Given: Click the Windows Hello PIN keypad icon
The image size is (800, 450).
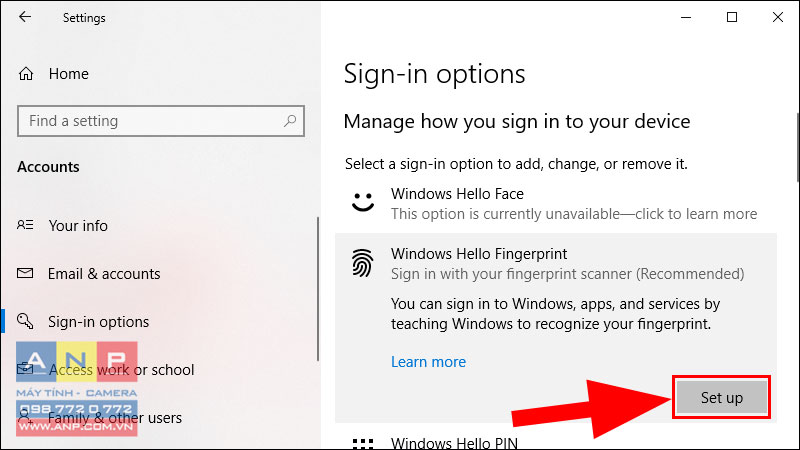Looking at the screenshot, I should click(x=363, y=444).
